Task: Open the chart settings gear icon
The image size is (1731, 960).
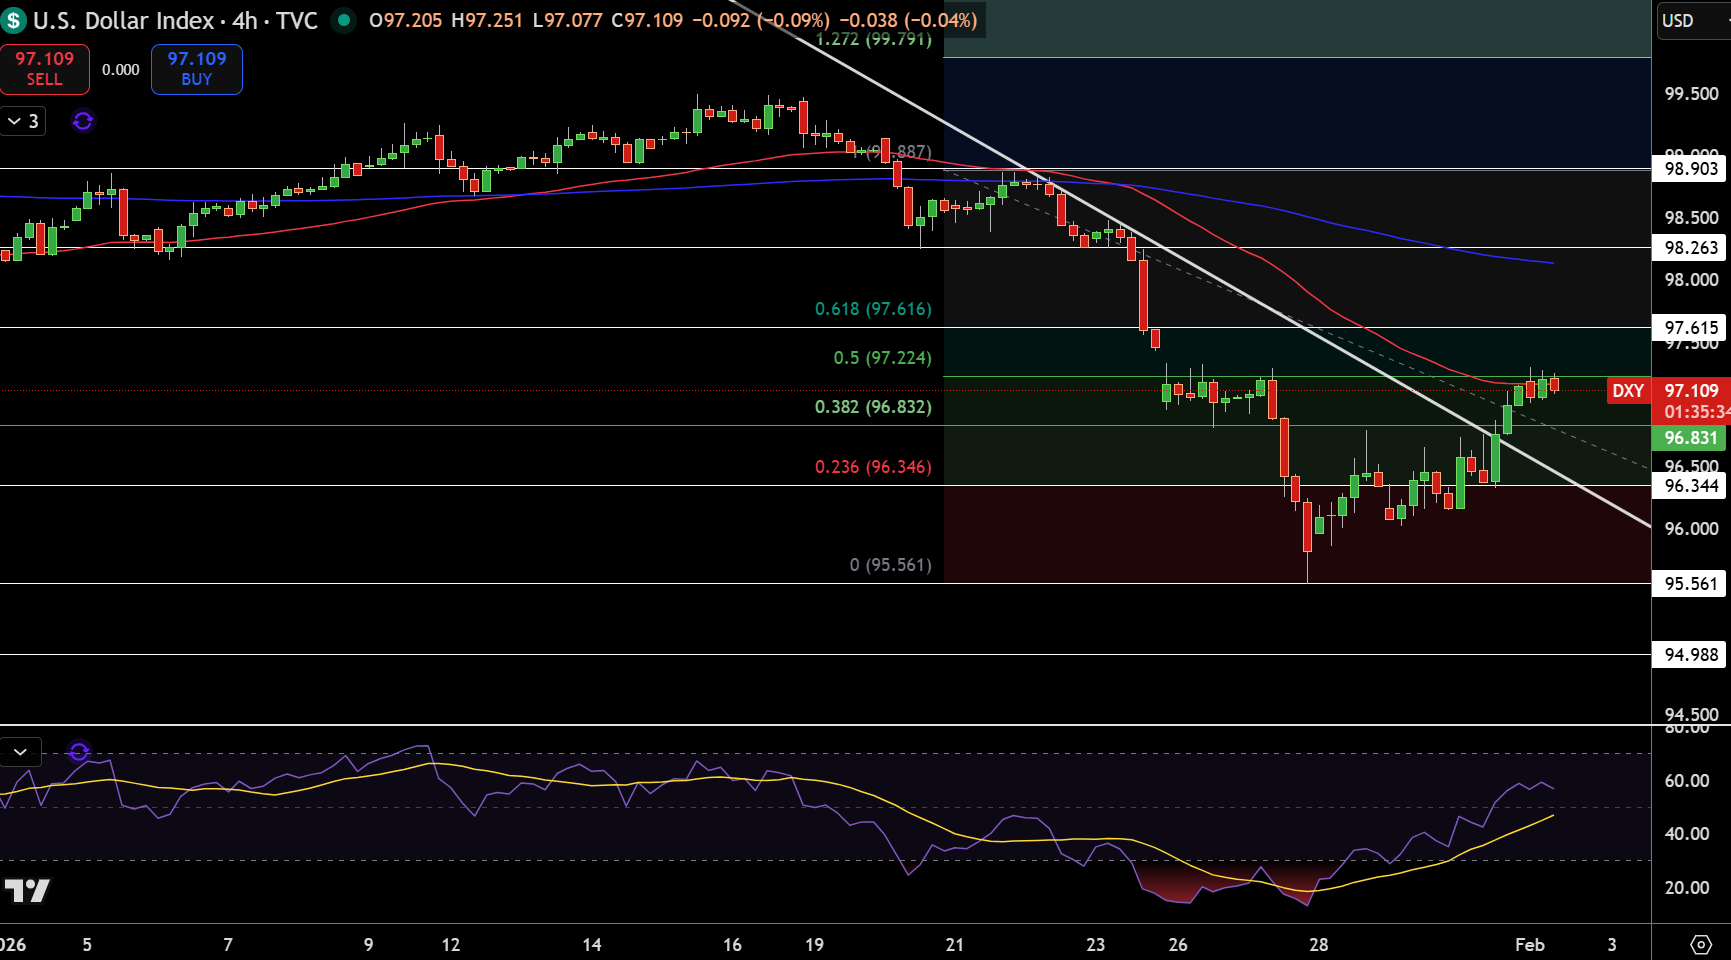Action: (x=1700, y=944)
